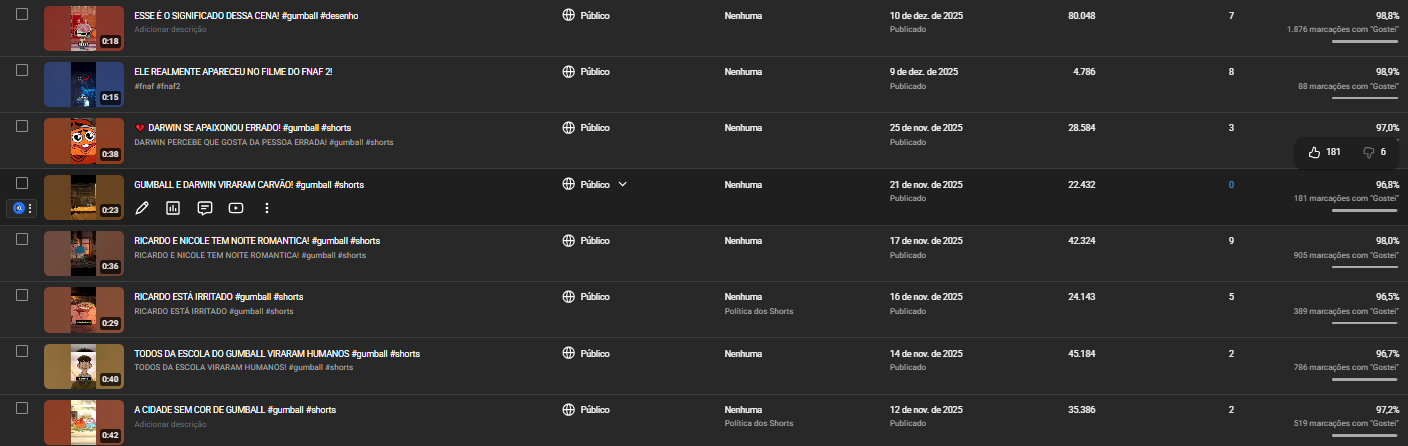Viewport: 1408px width, 446px height.
Task: Check the box for RICARDO ESTÁ IRRITADO
Action: (22, 296)
